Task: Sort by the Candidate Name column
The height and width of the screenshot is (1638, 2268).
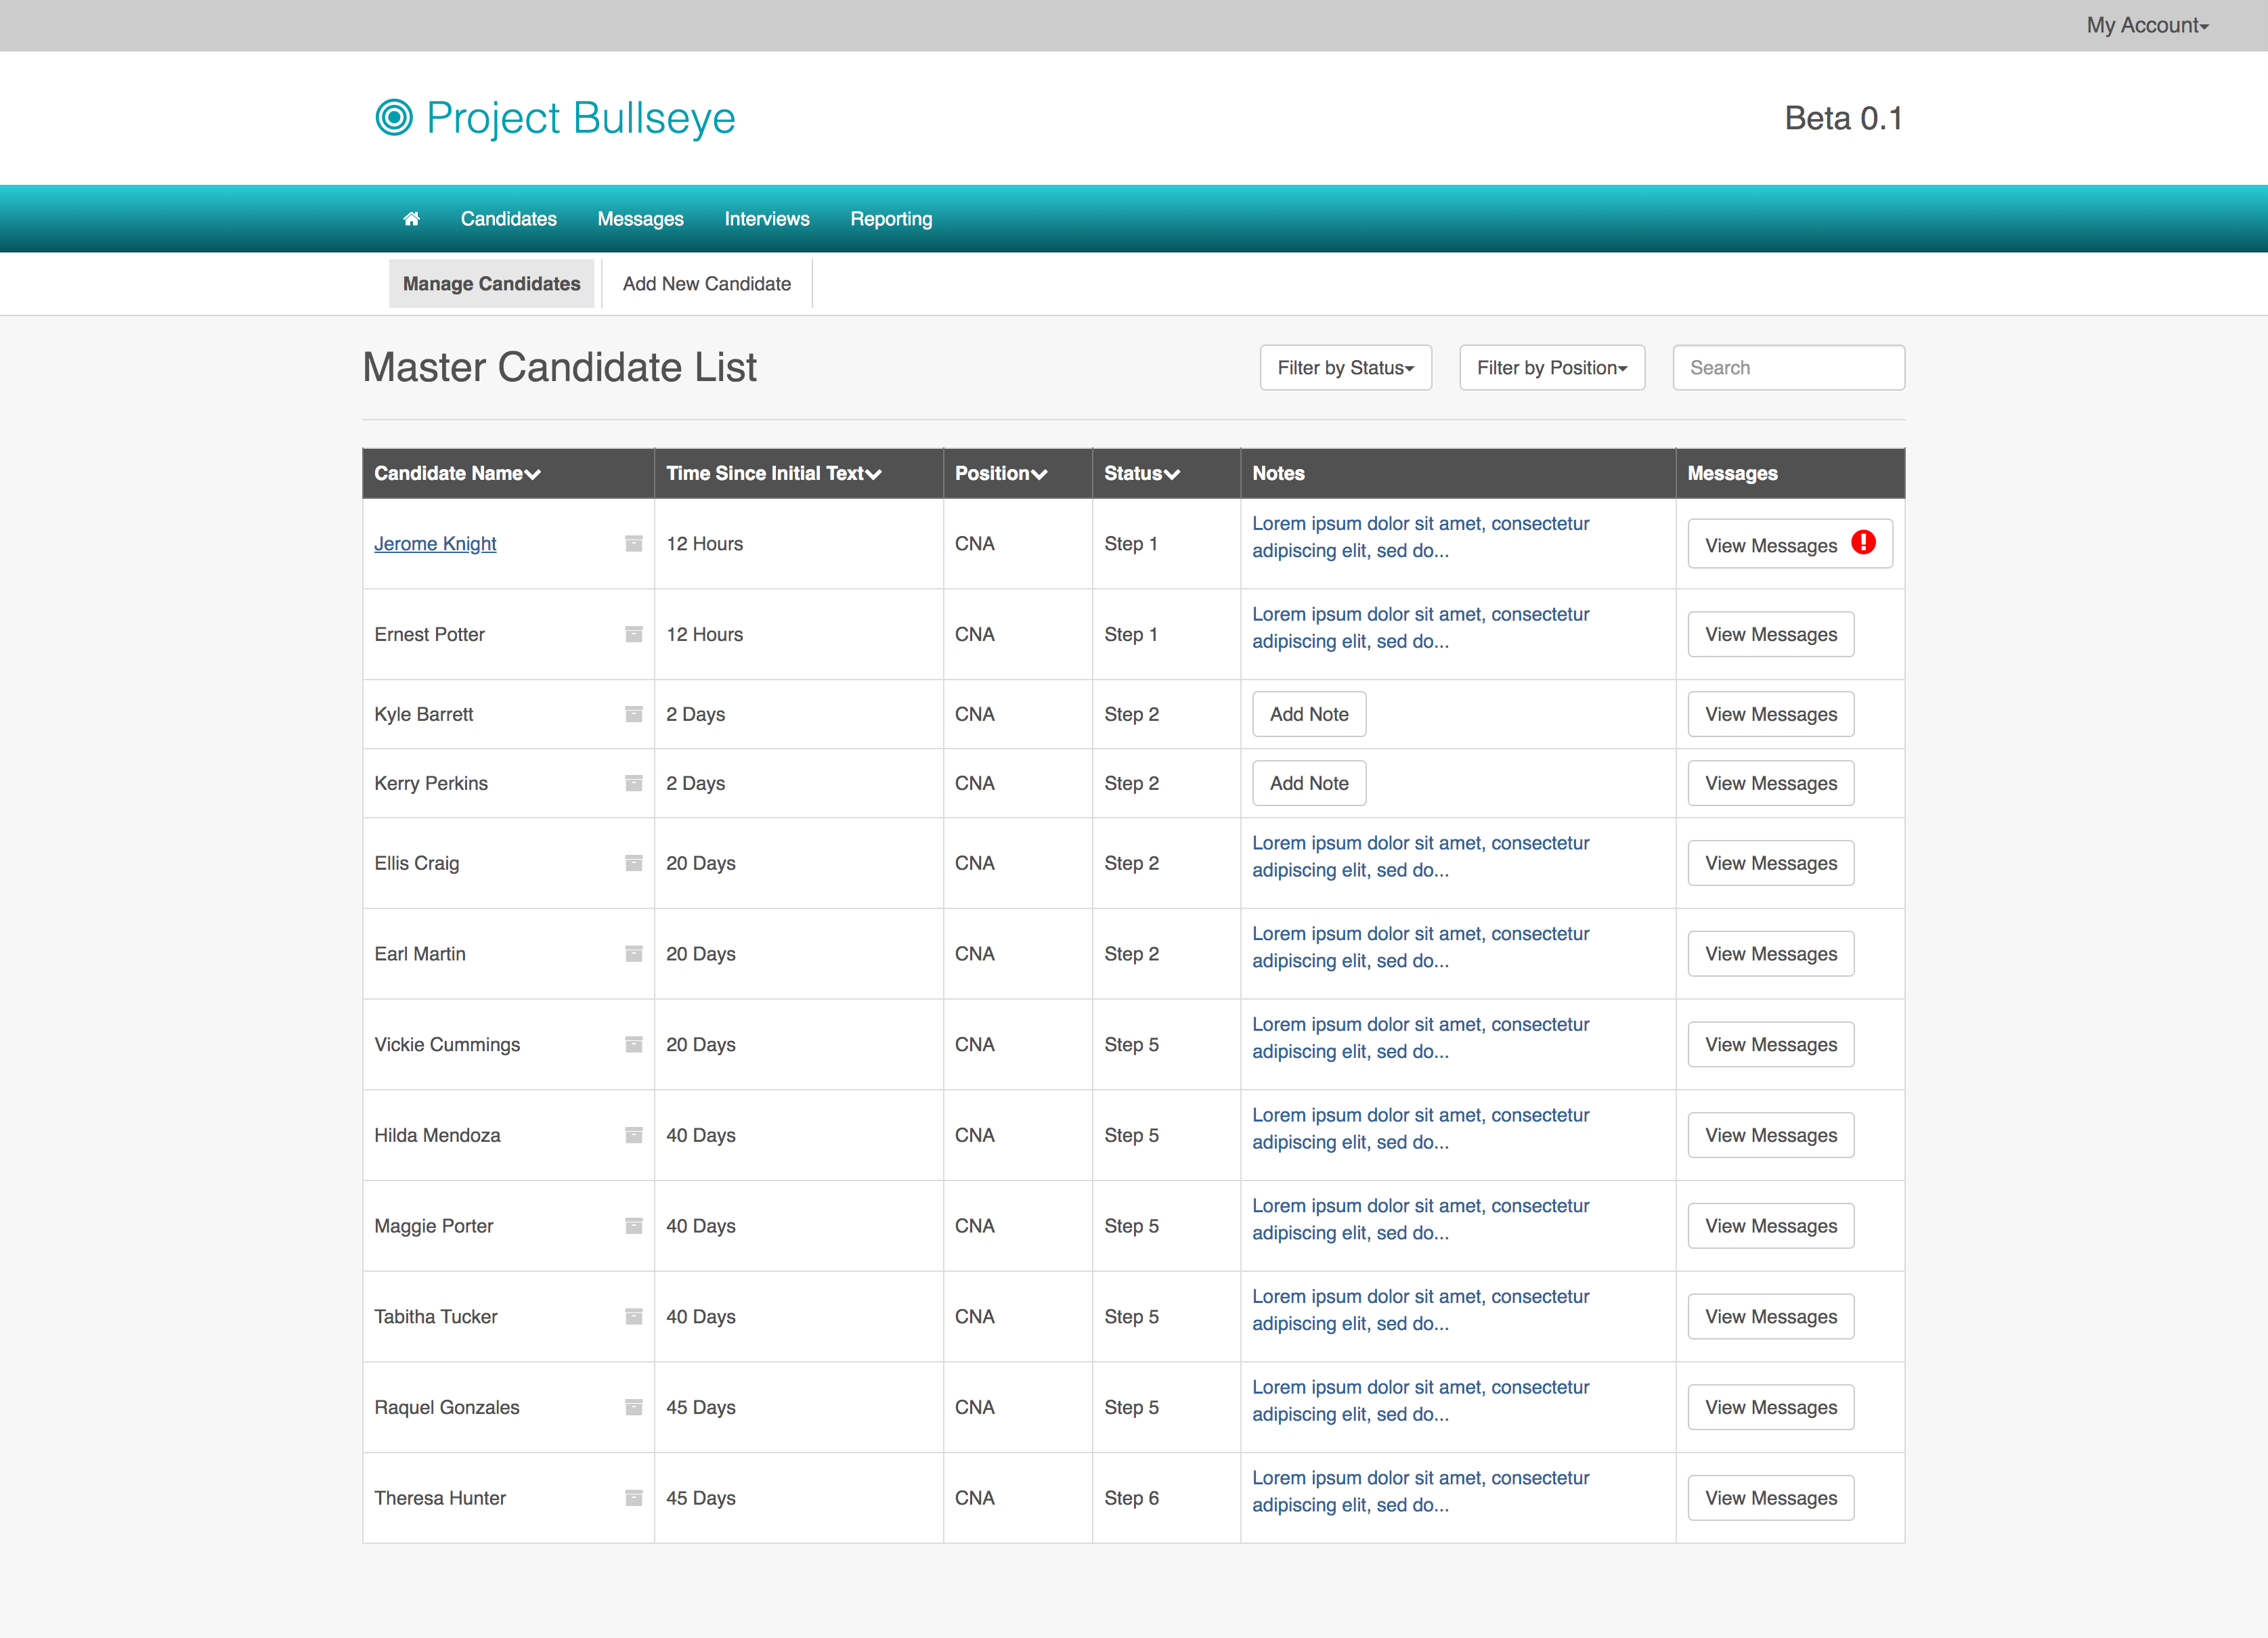Action: 457,474
